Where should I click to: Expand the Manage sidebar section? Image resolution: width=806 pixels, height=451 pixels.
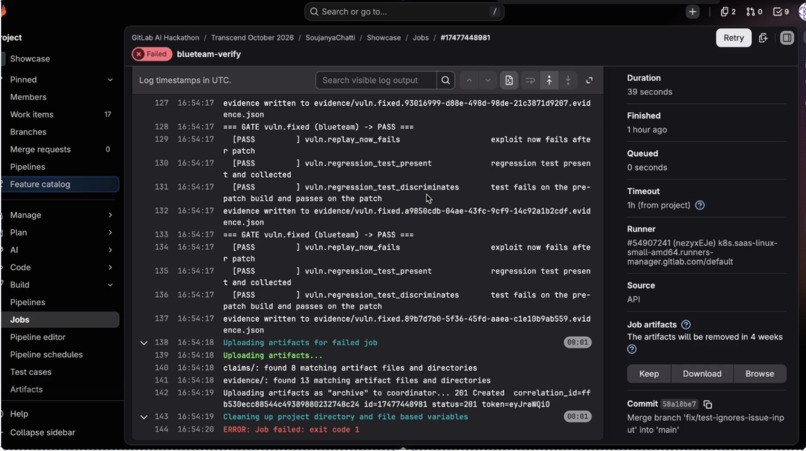point(110,215)
